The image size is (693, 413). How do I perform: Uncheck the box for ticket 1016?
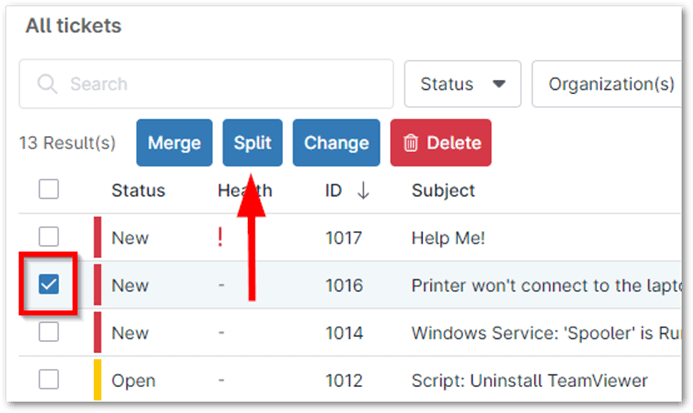pyautogui.click(x=49, y=285)
